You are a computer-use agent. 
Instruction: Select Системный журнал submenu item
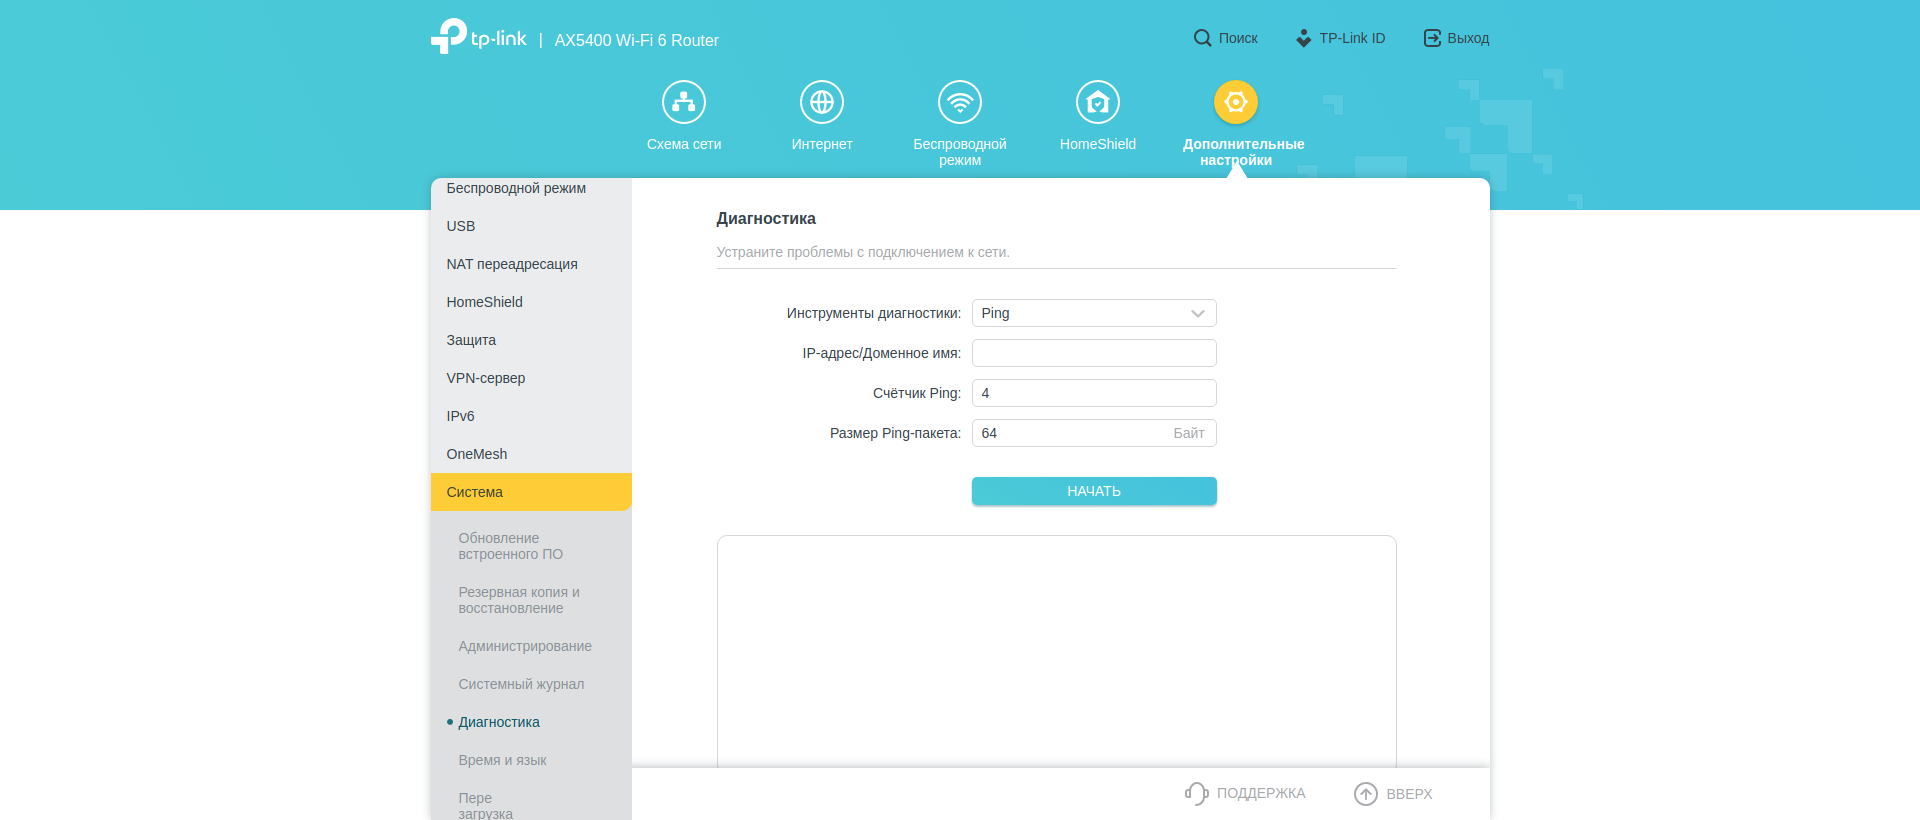521,684
